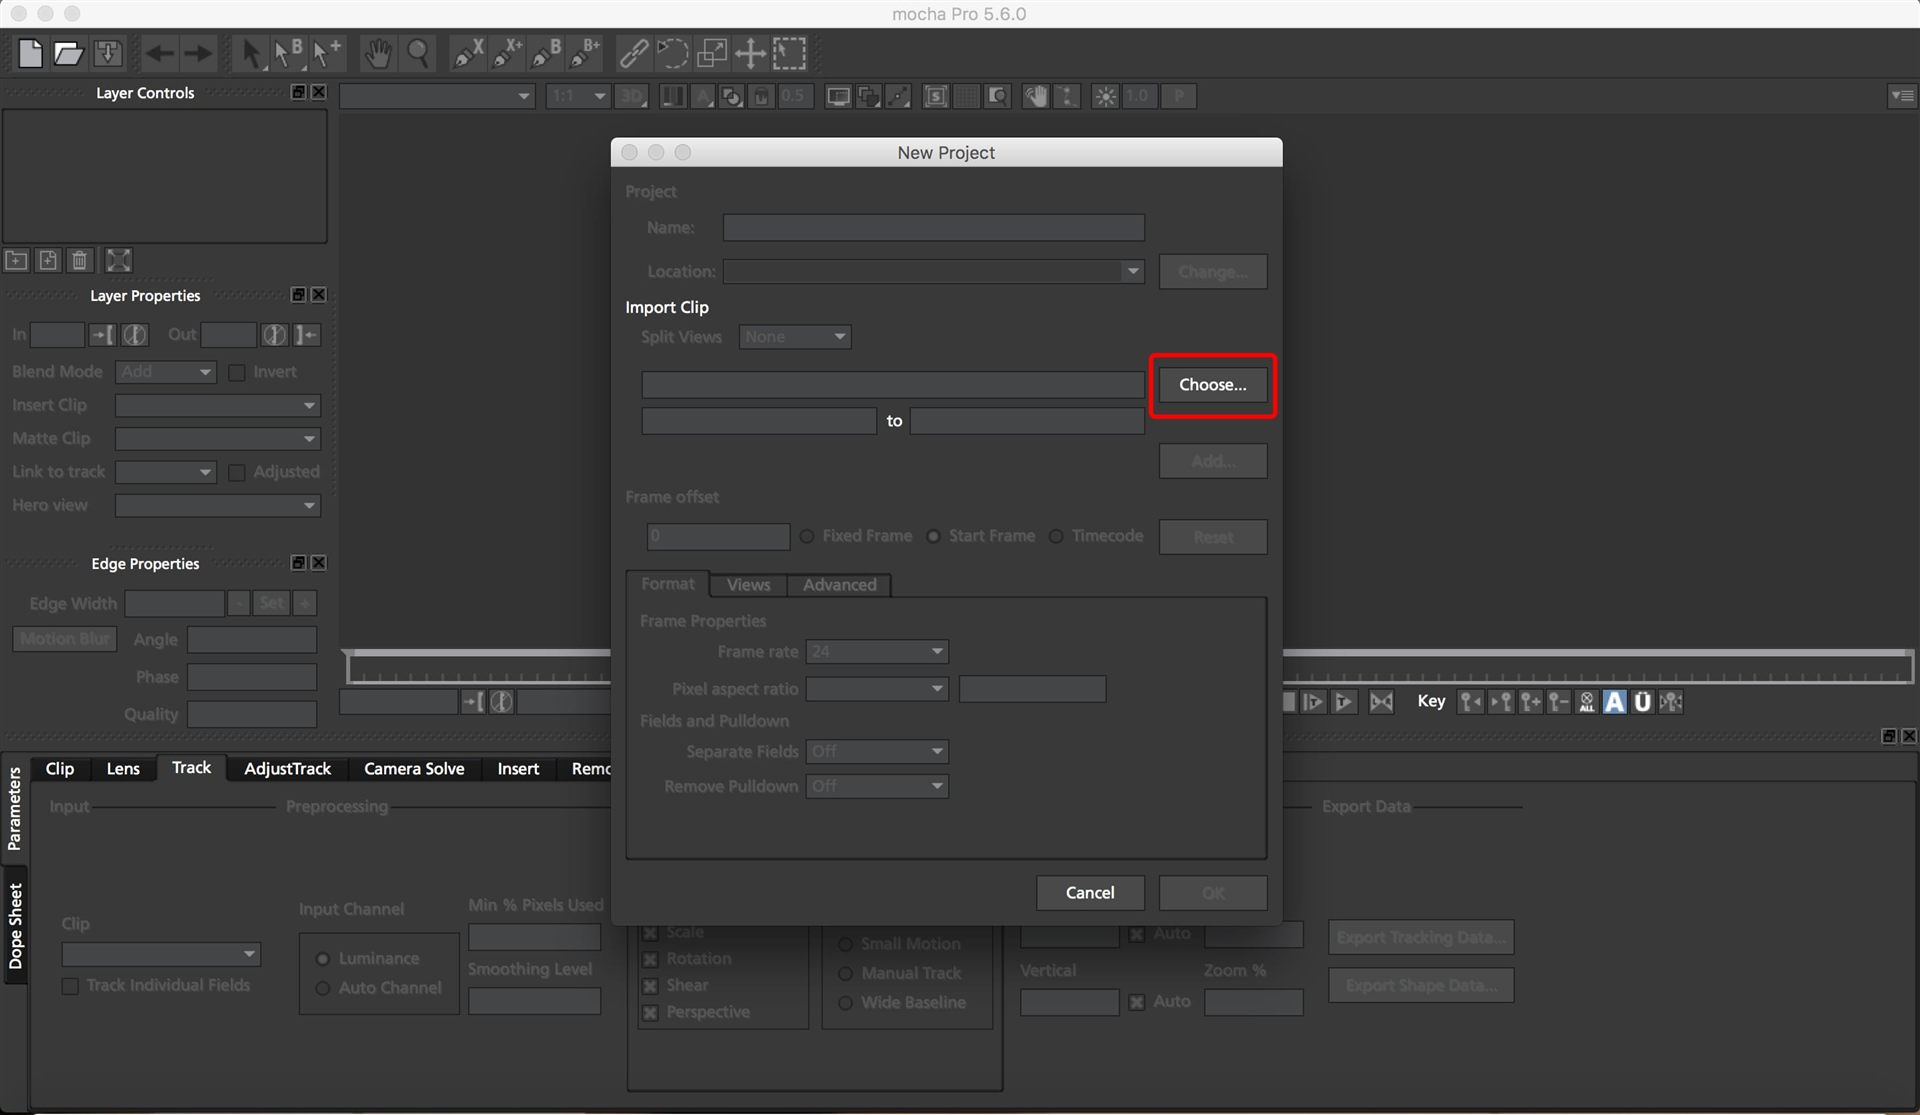Click the Autokey 'A' button on timeline

(x=1614, y=702)
